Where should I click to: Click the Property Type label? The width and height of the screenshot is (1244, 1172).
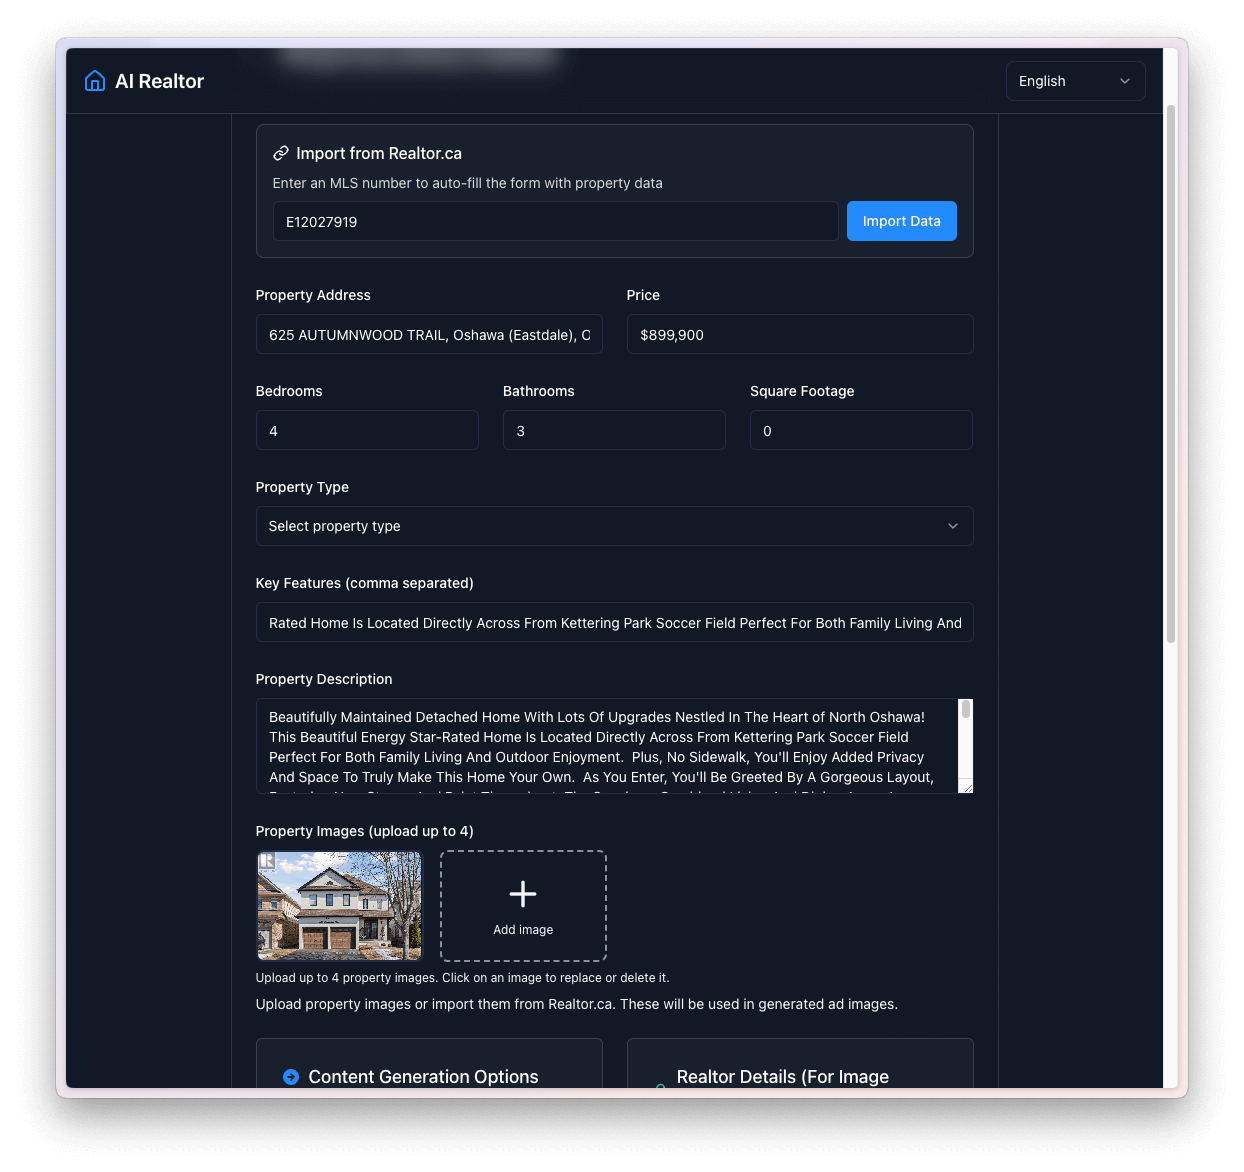pyautogui.click(x=302, y=487)
